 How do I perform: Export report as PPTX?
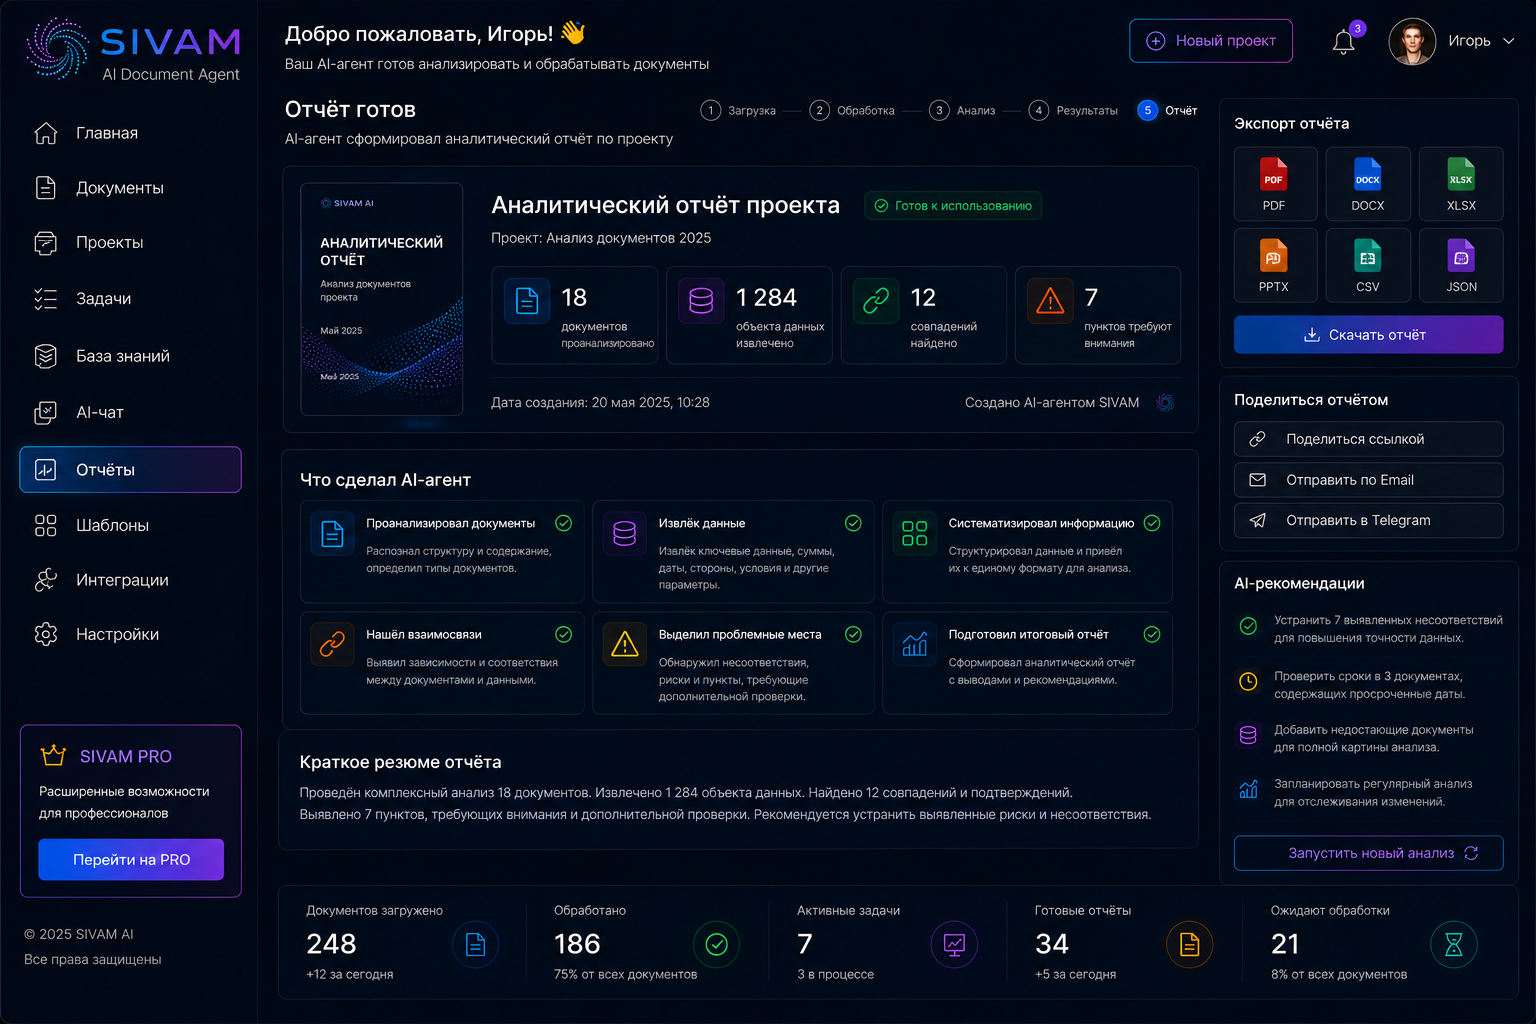tap(1274, 265)
